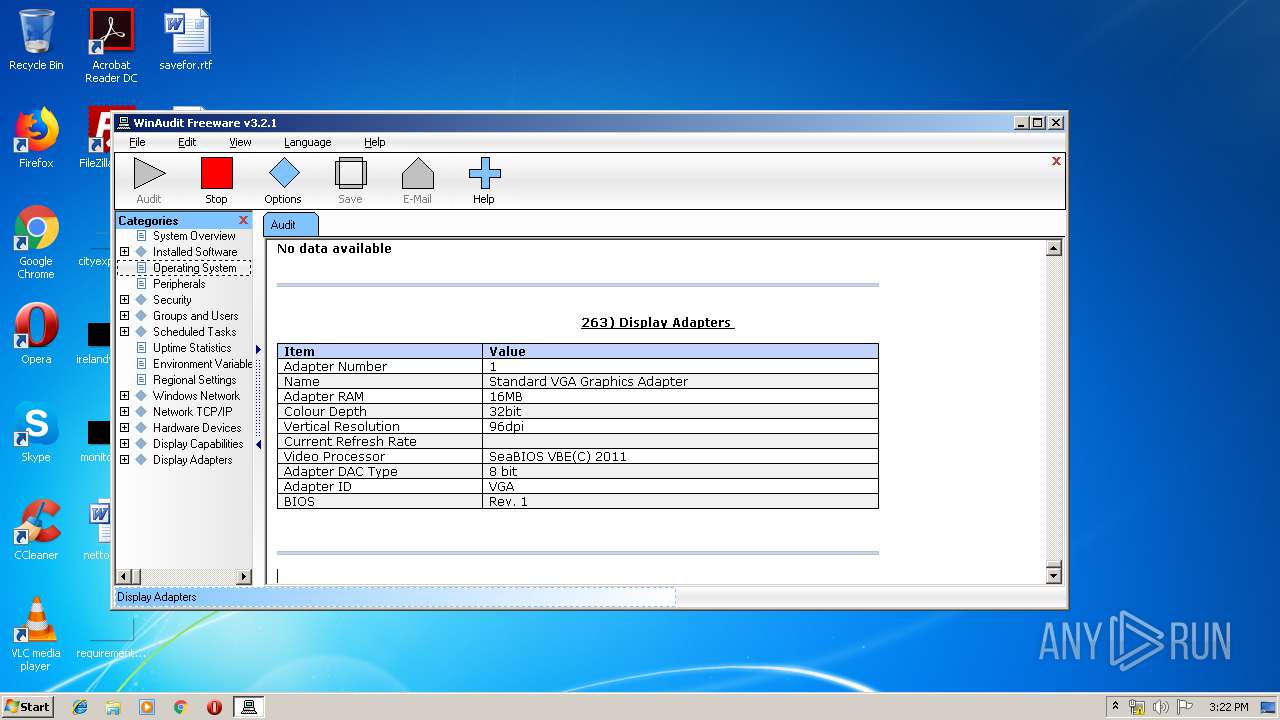Select Peripherals category
The width and height of the screenshot is (1280, 720).
click(x=179, y=284)
